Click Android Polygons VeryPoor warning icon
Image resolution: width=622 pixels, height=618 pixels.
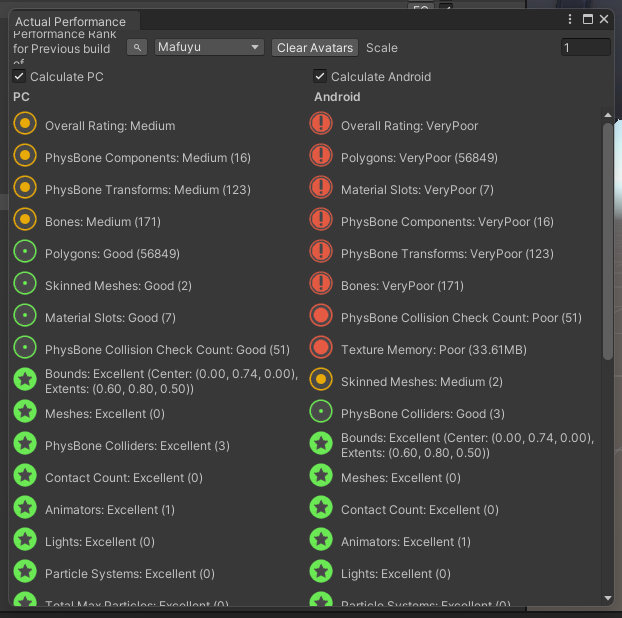321,155
